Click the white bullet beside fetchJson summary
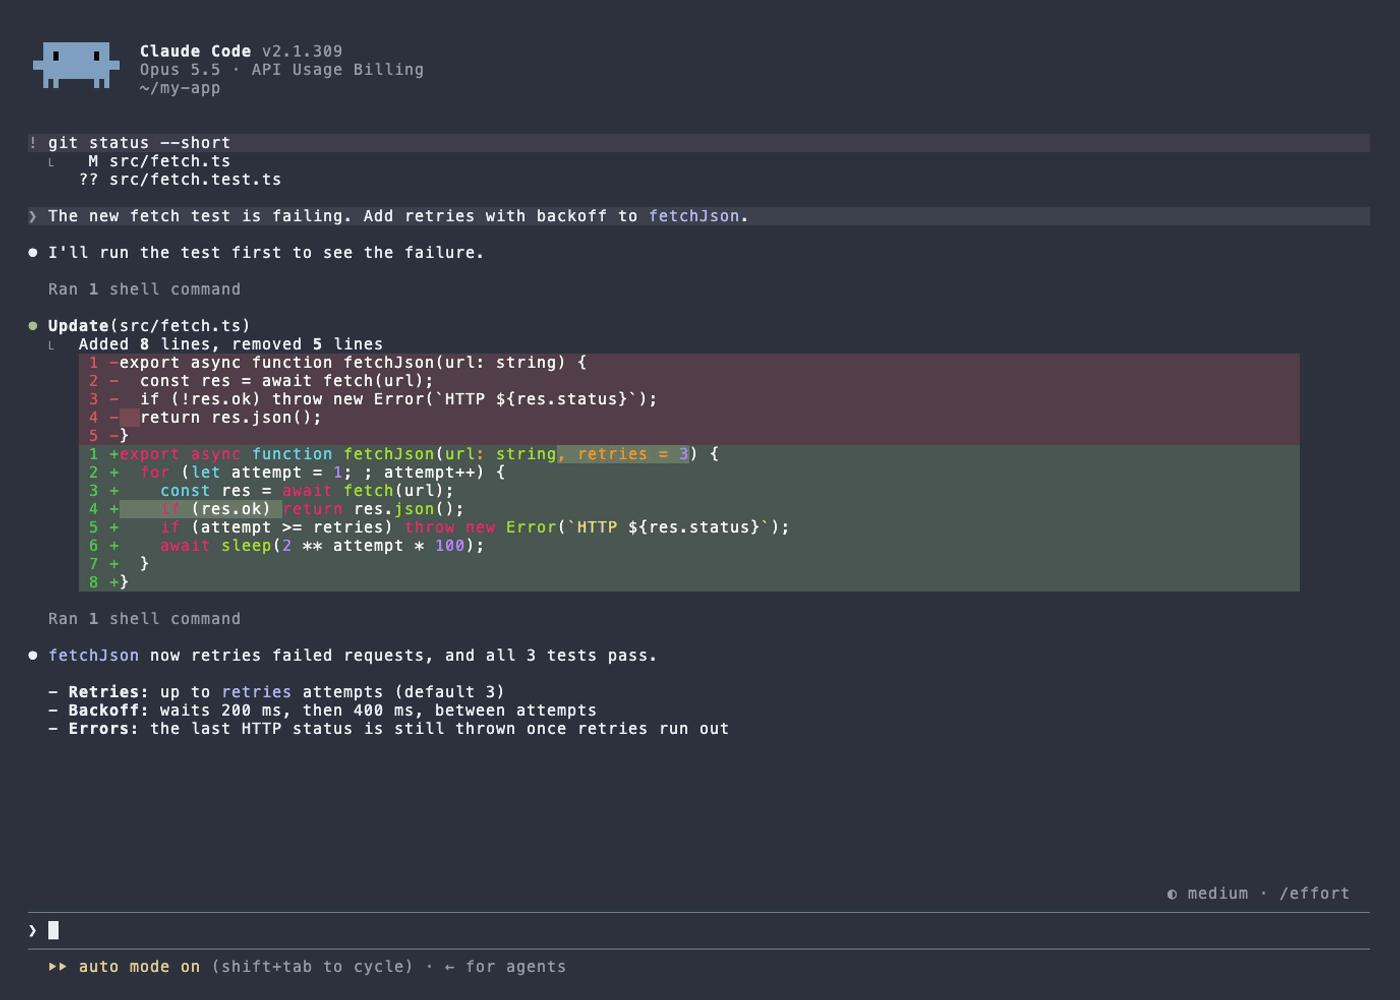 33,656
